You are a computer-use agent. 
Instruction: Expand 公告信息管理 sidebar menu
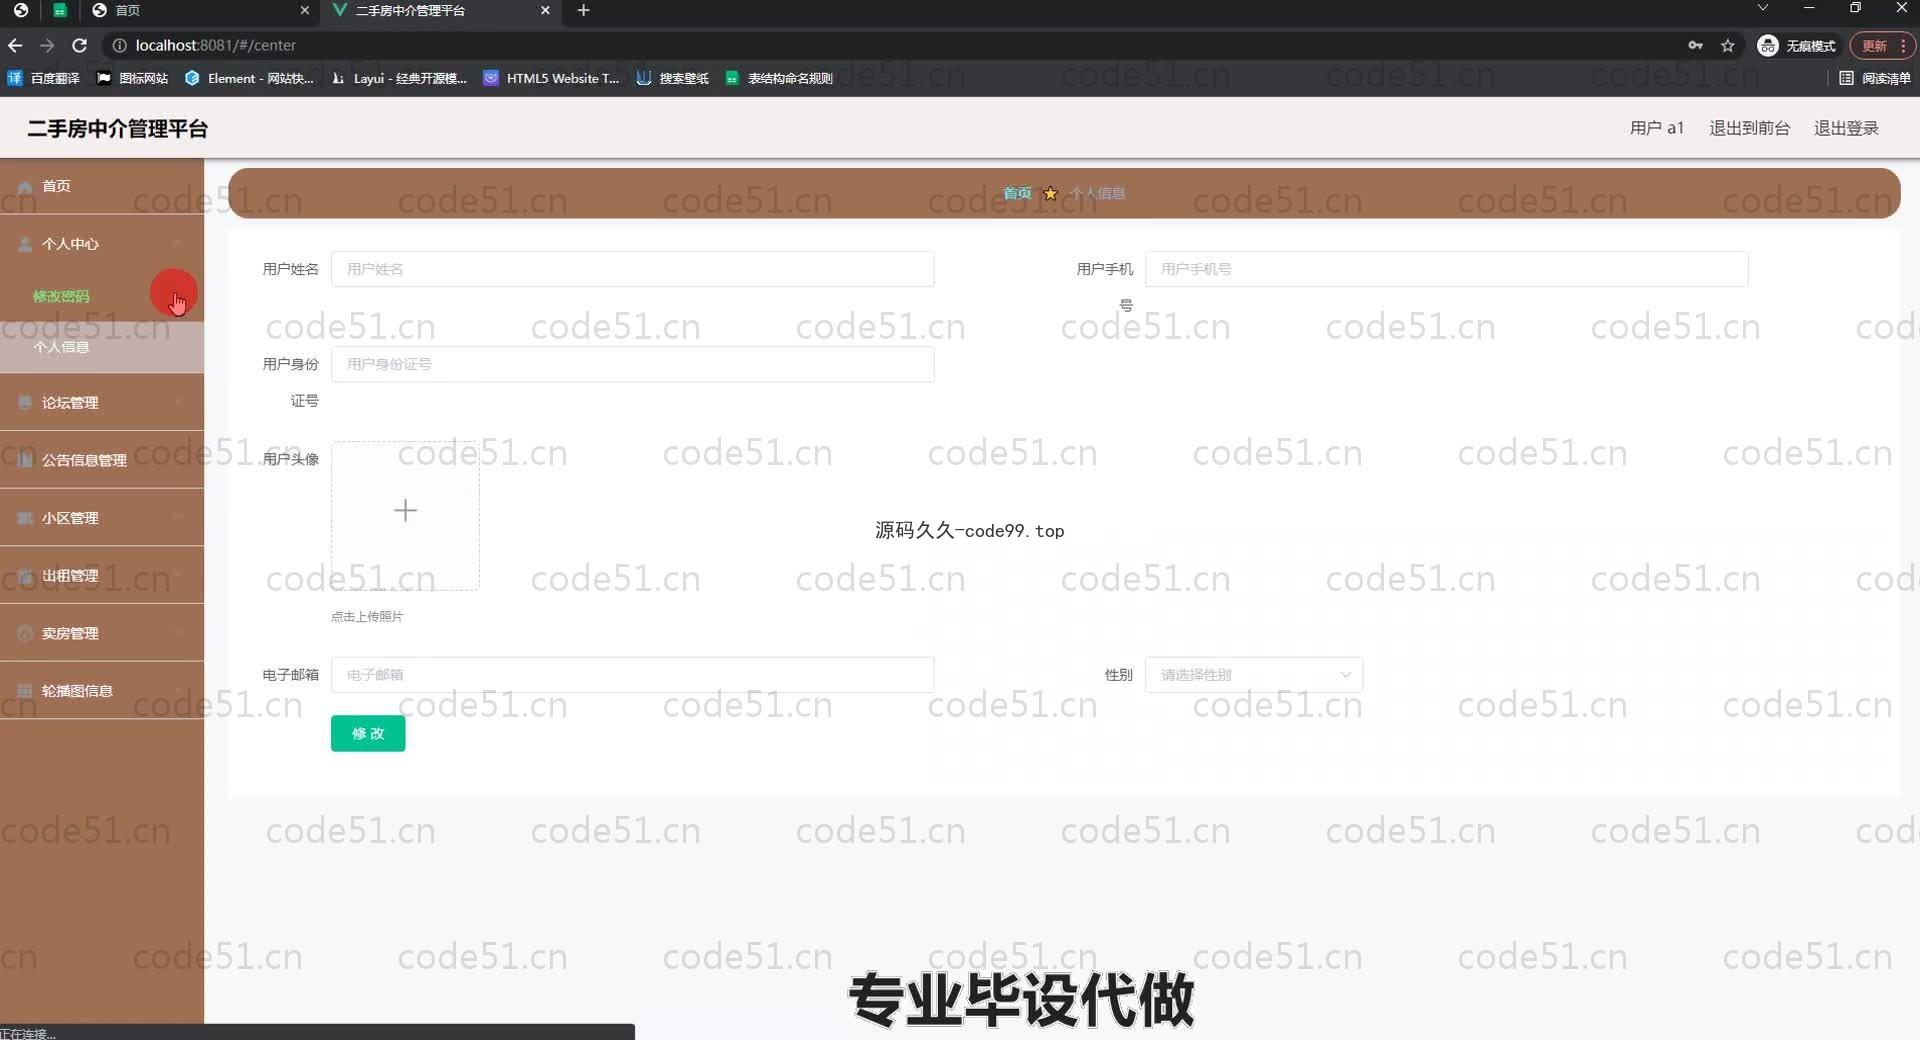tap(102, 460)
